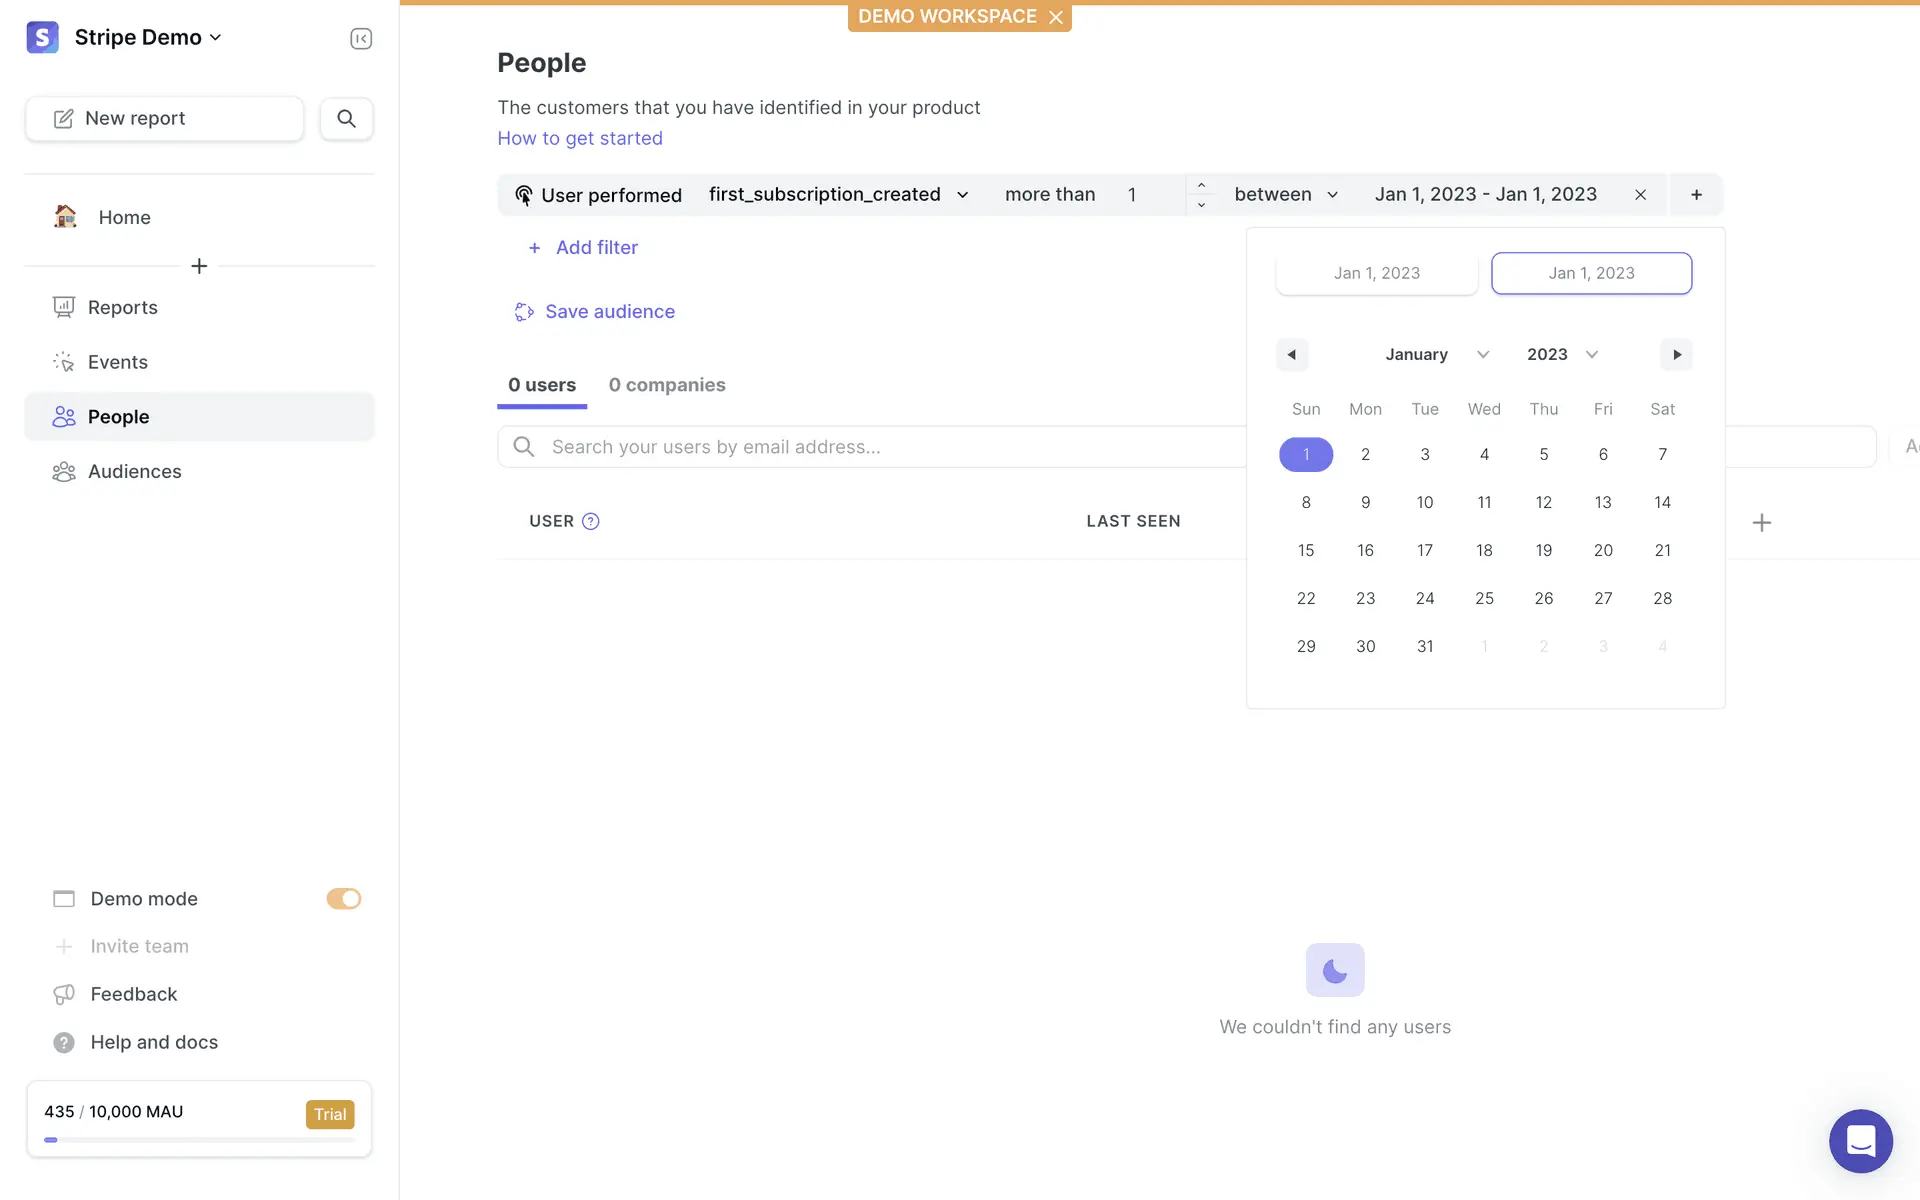The image size is (1920, 1200).
Task: Close the DEMO WORKSPACE banner
Action: 1056,17
